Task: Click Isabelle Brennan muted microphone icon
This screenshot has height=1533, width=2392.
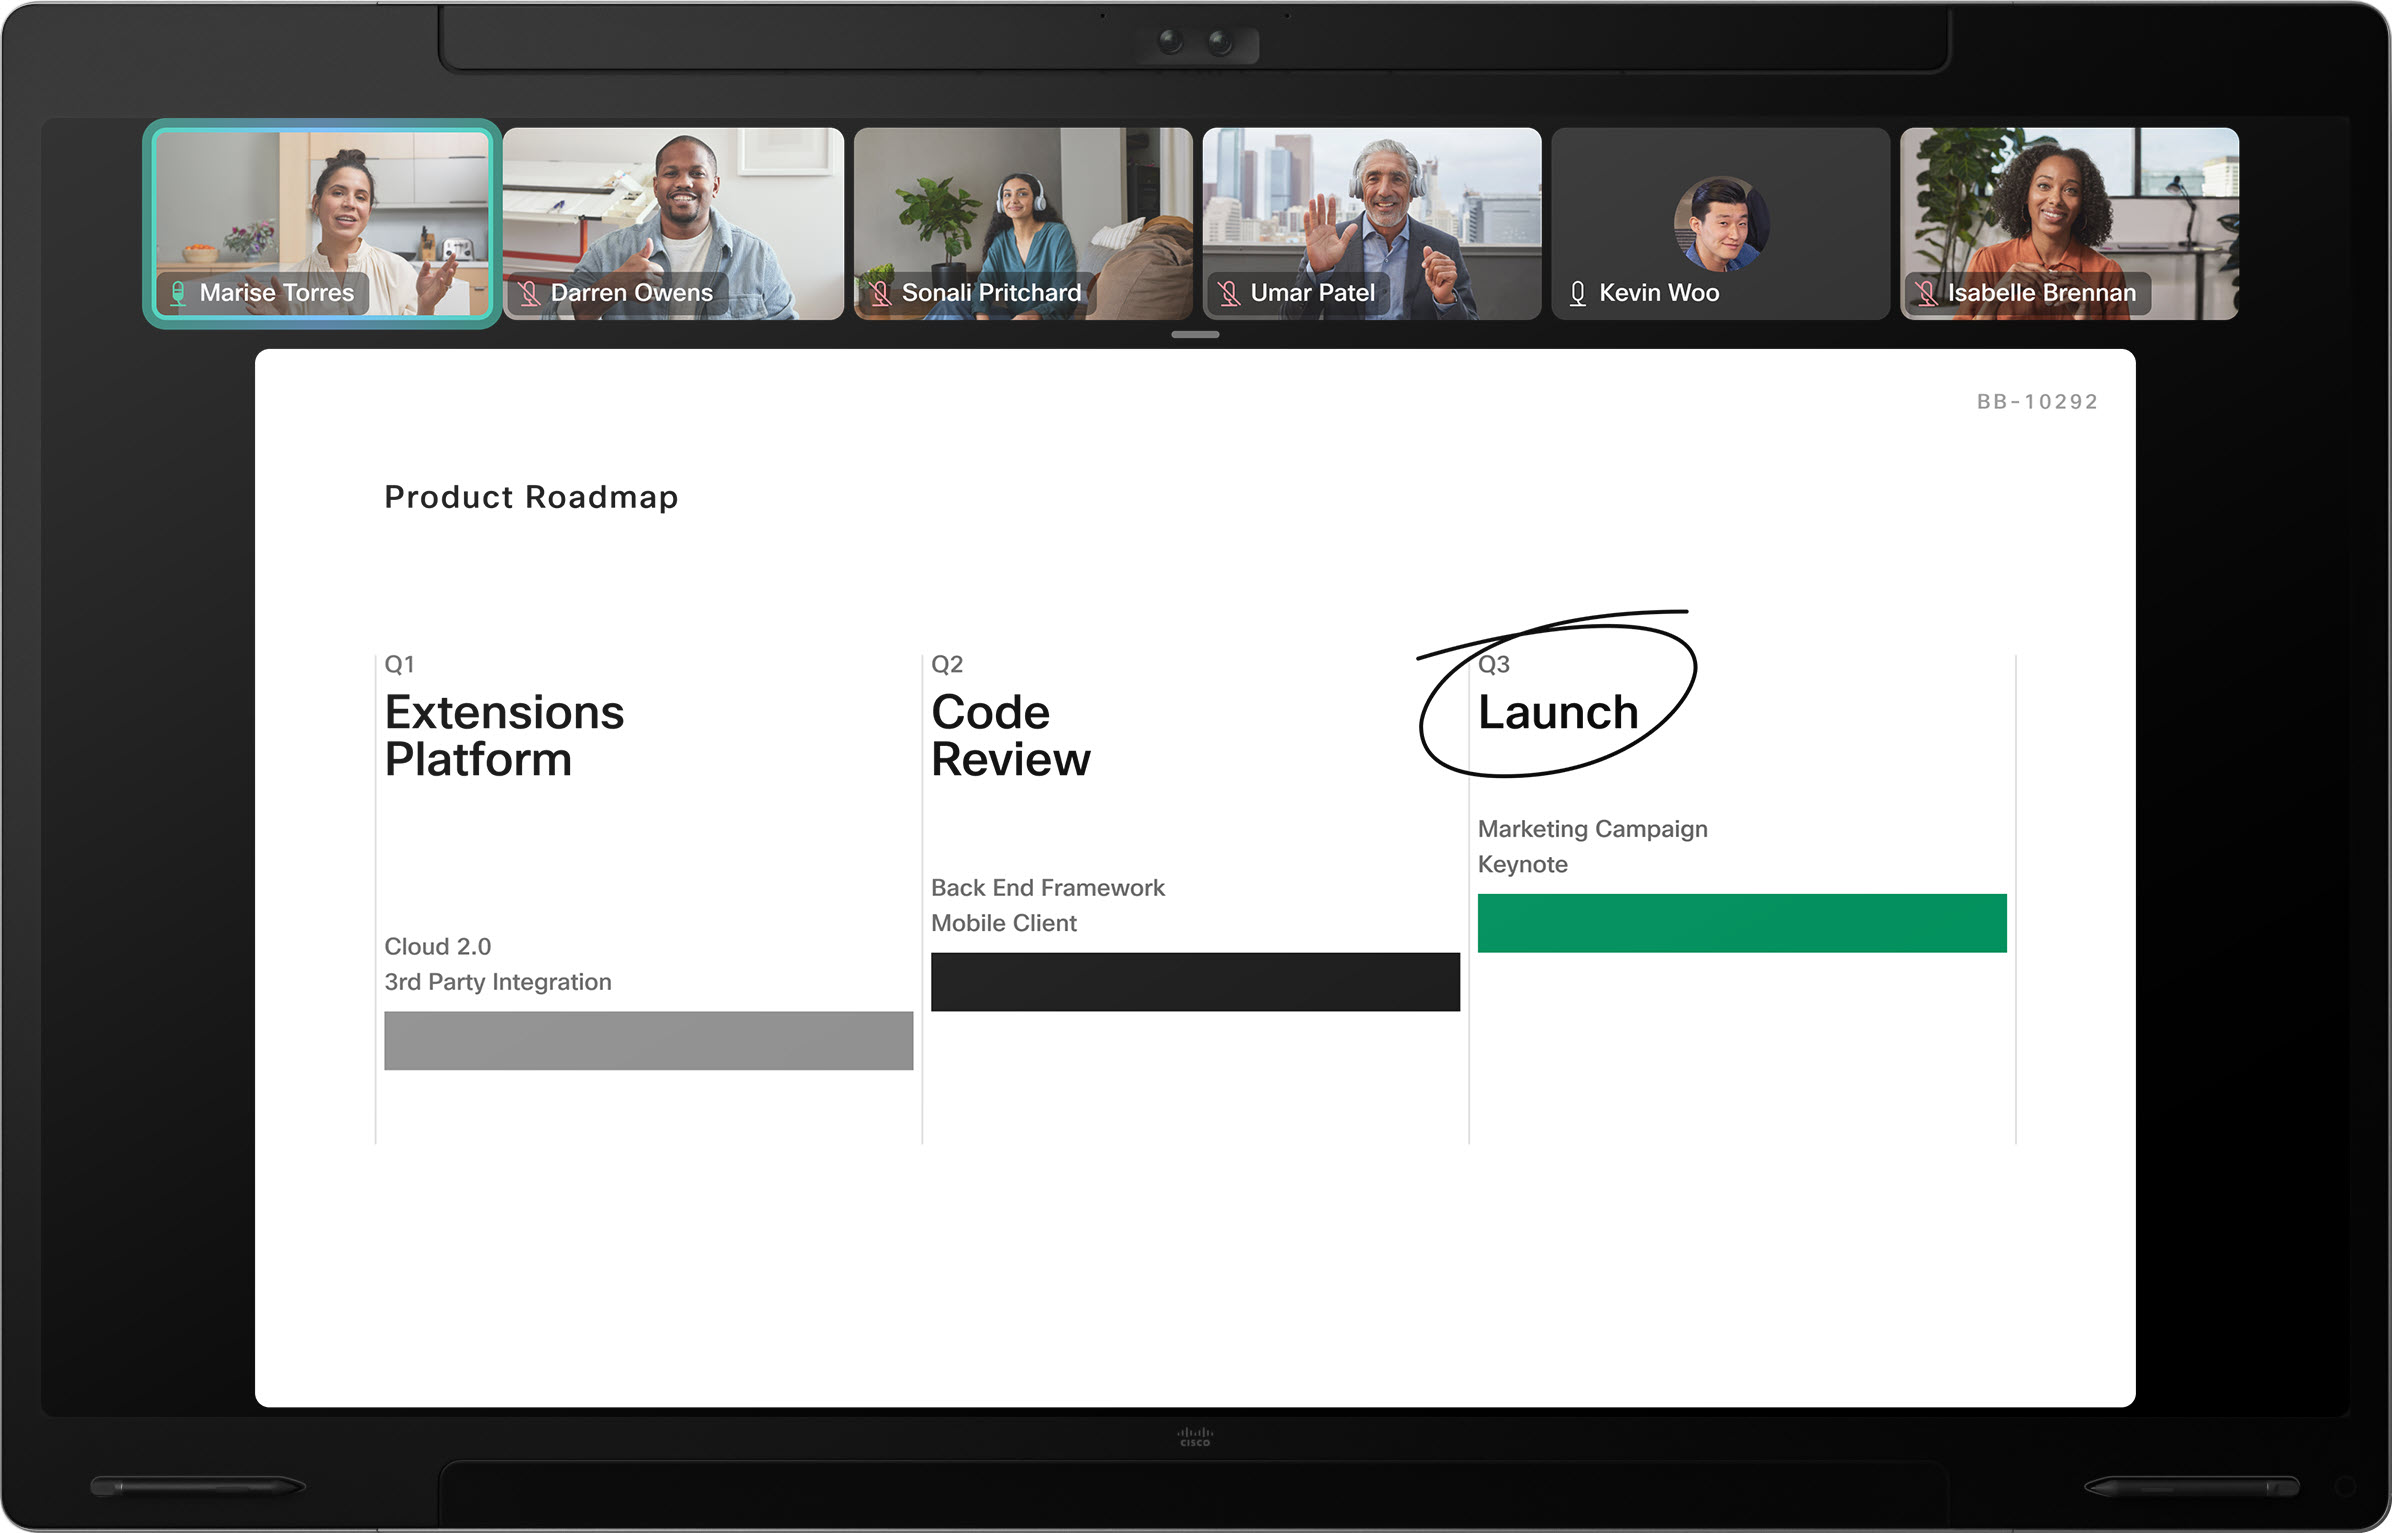Action: [x=1926, y=293]
